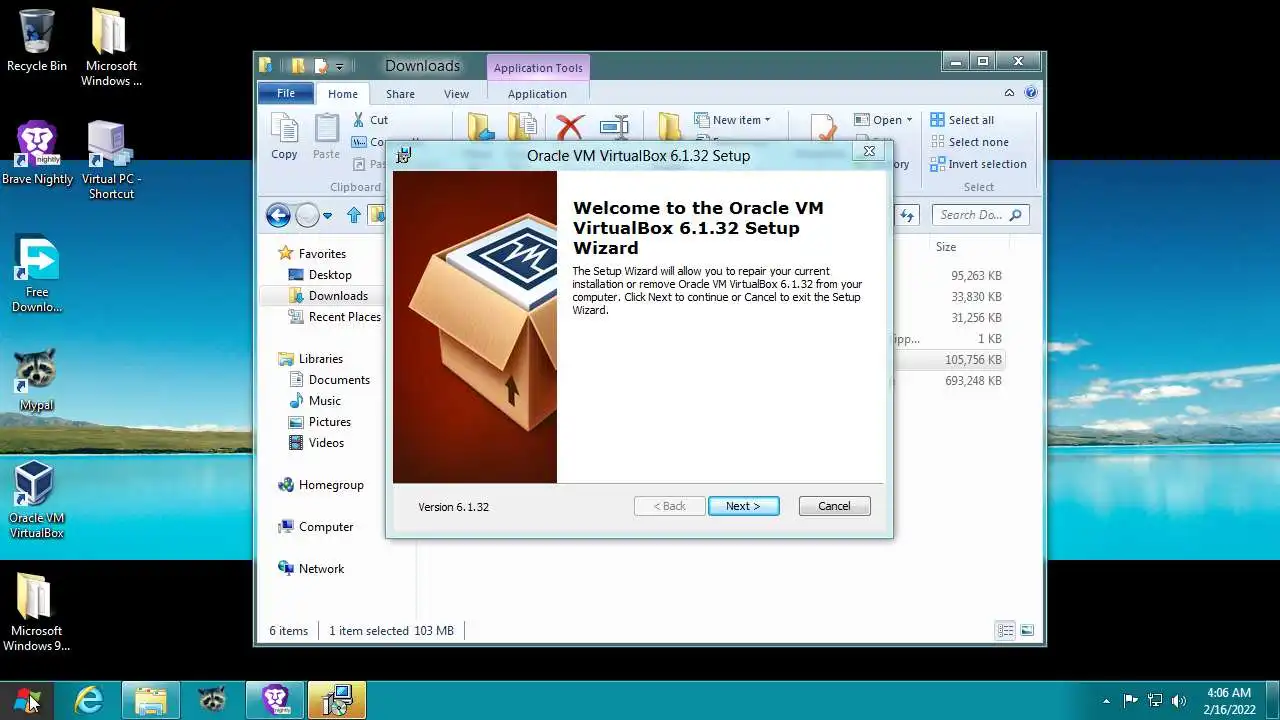Click the volume icon in system tray
This screenshot has height=720, width=1280.
pos(1179,700)
